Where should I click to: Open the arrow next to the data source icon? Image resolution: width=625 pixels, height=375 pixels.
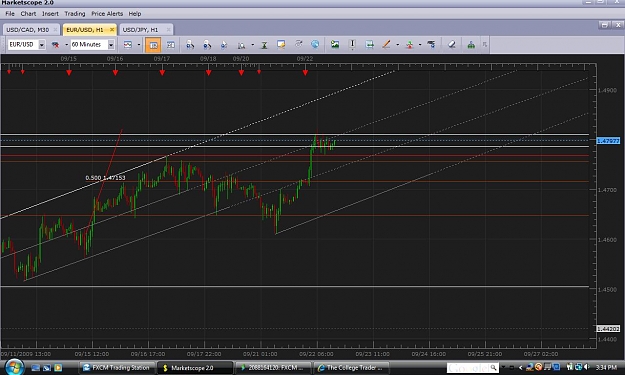tap(67, 45)
